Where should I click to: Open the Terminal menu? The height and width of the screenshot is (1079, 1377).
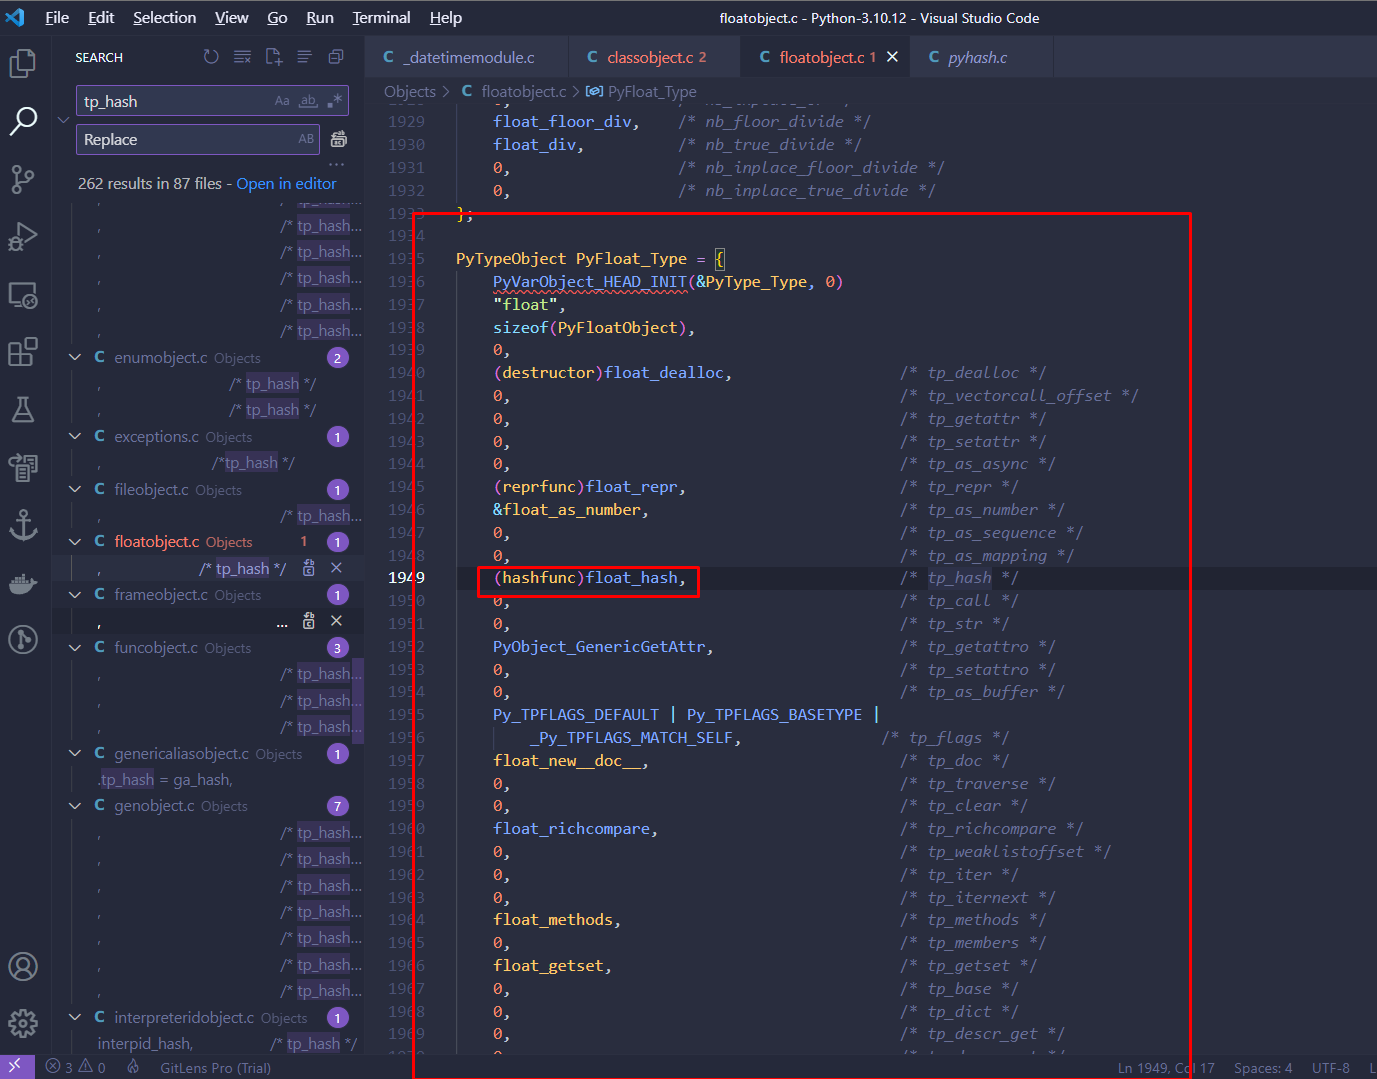(381, 18)
